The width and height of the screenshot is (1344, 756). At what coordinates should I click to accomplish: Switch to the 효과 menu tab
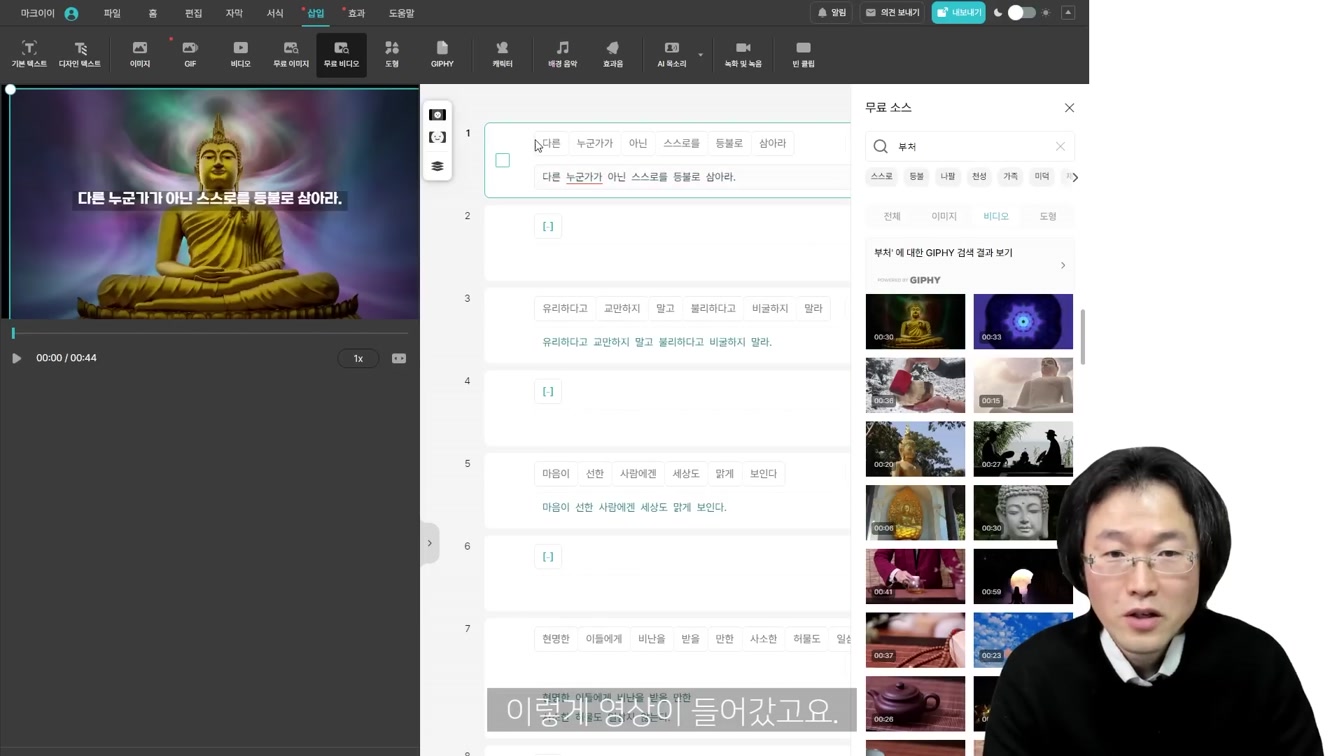(356, 14)
